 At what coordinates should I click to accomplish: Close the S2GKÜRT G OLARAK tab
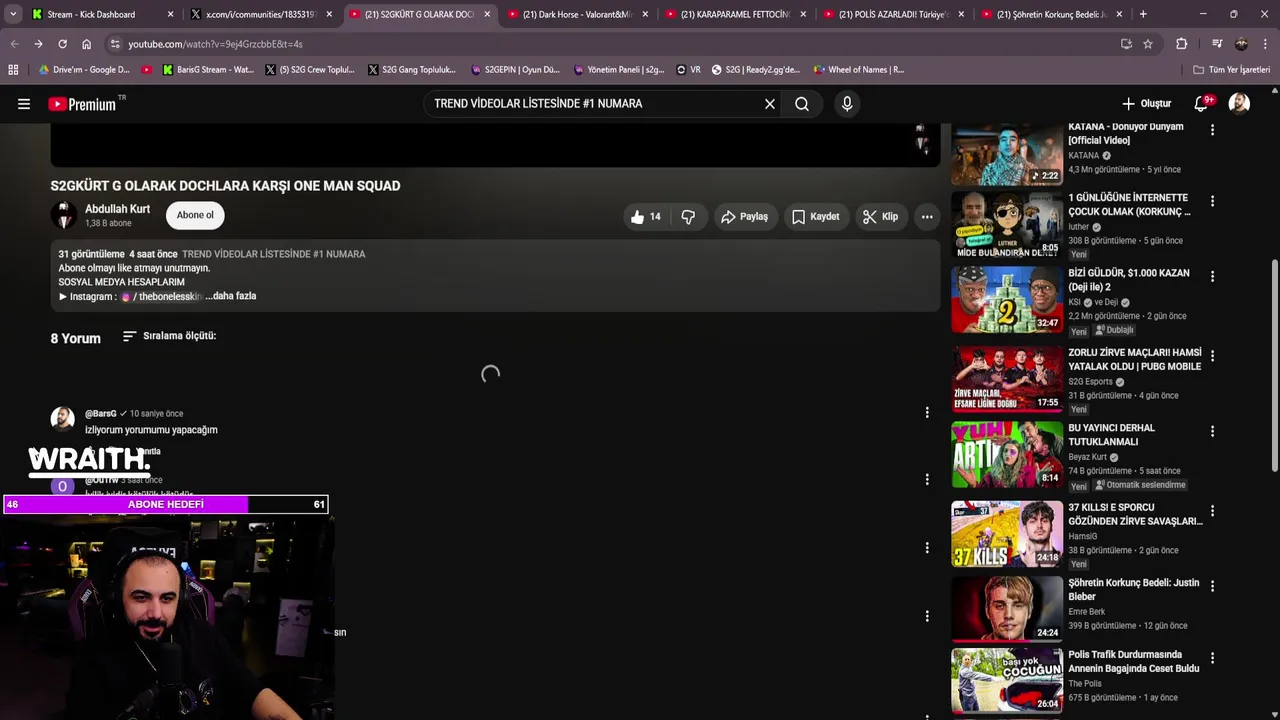pyautogui.click(x=487, y=14)
